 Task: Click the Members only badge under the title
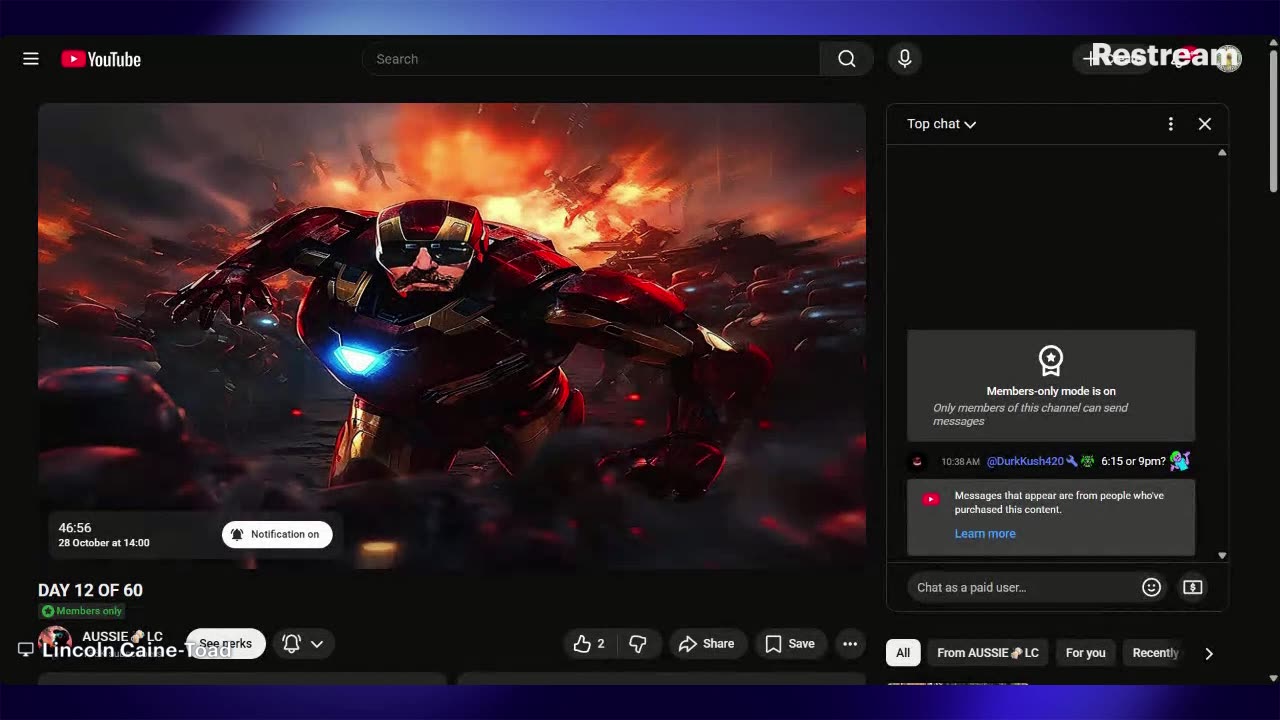tap(82, 611)
